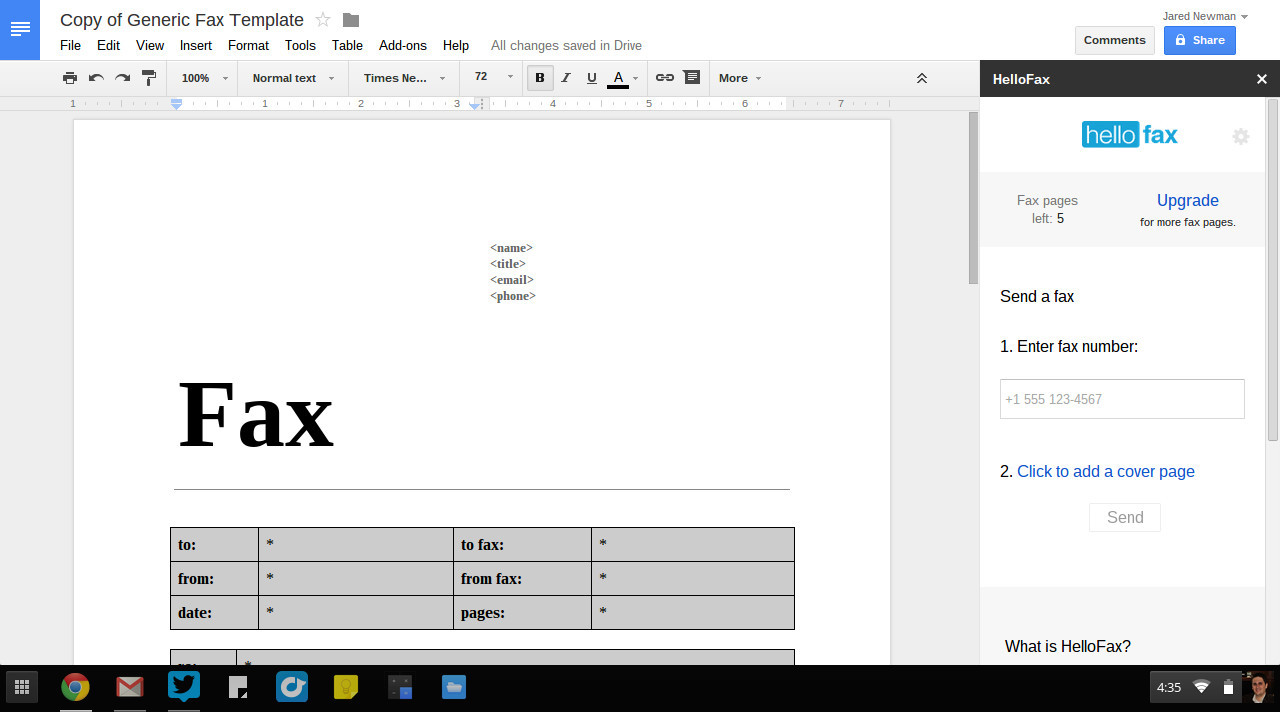1280x712 pixels.
Task: Toggle bold formatting
Action: [540, 78]
